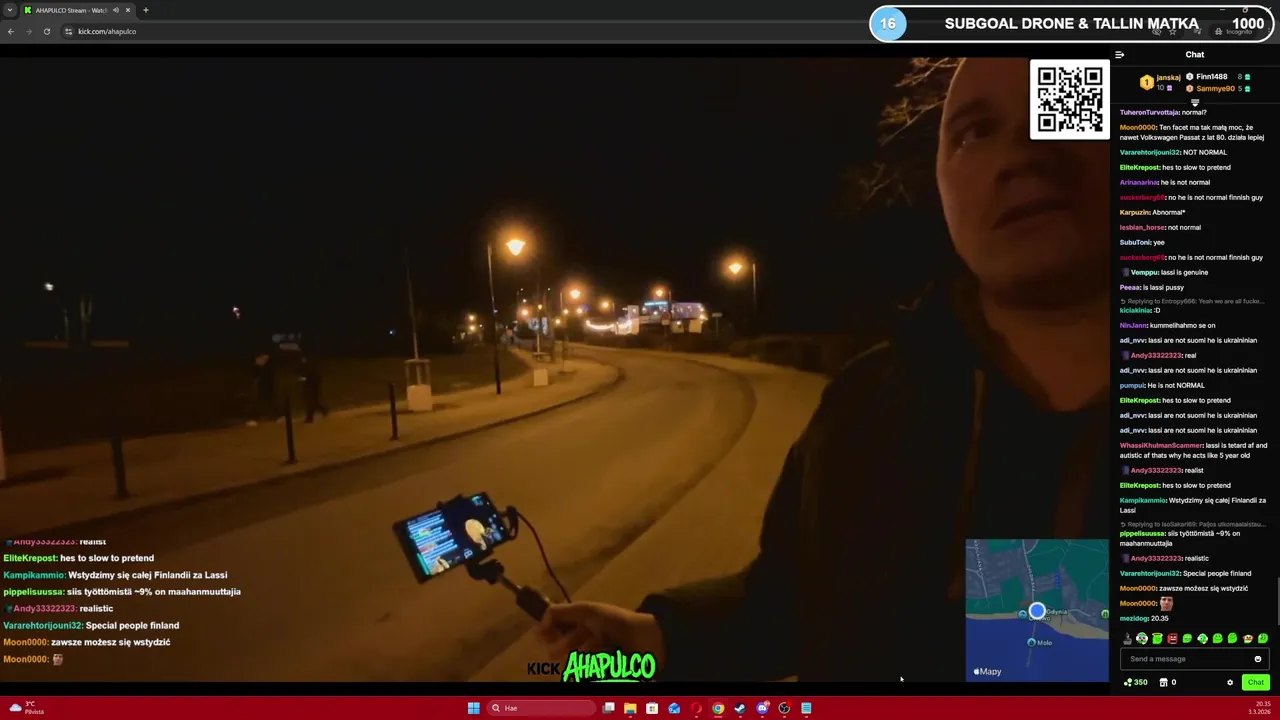Open Task View on taskbar
Screen dimensions: 1280x720
608,708
